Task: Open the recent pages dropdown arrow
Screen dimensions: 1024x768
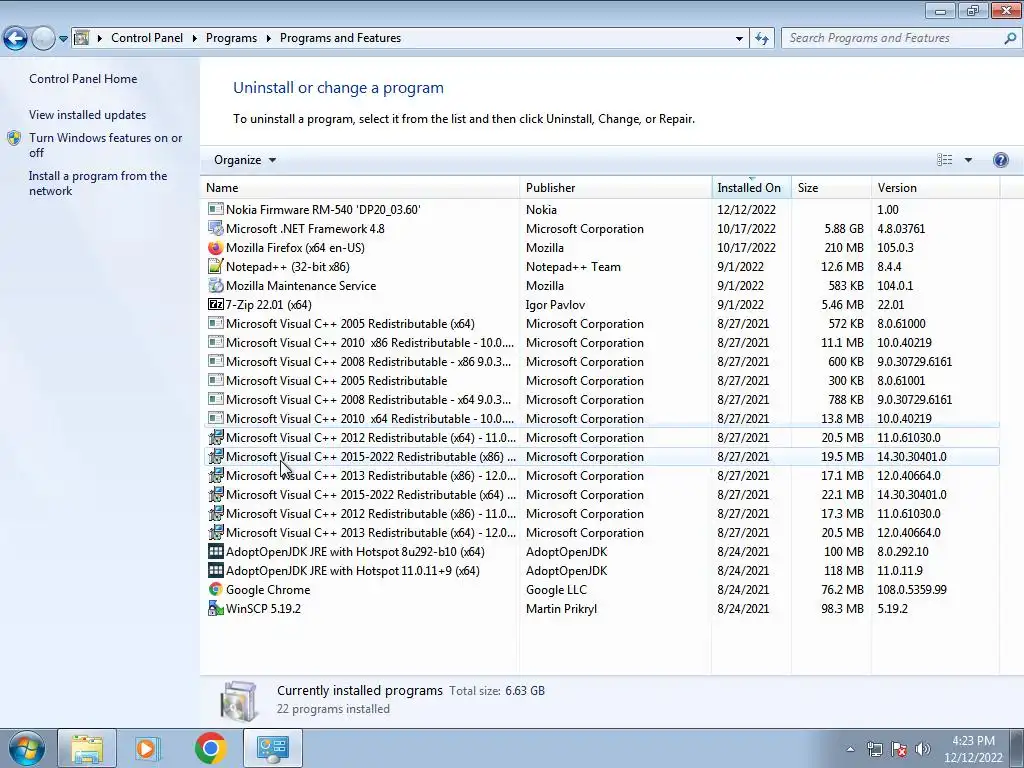Action: pos(63,39)
